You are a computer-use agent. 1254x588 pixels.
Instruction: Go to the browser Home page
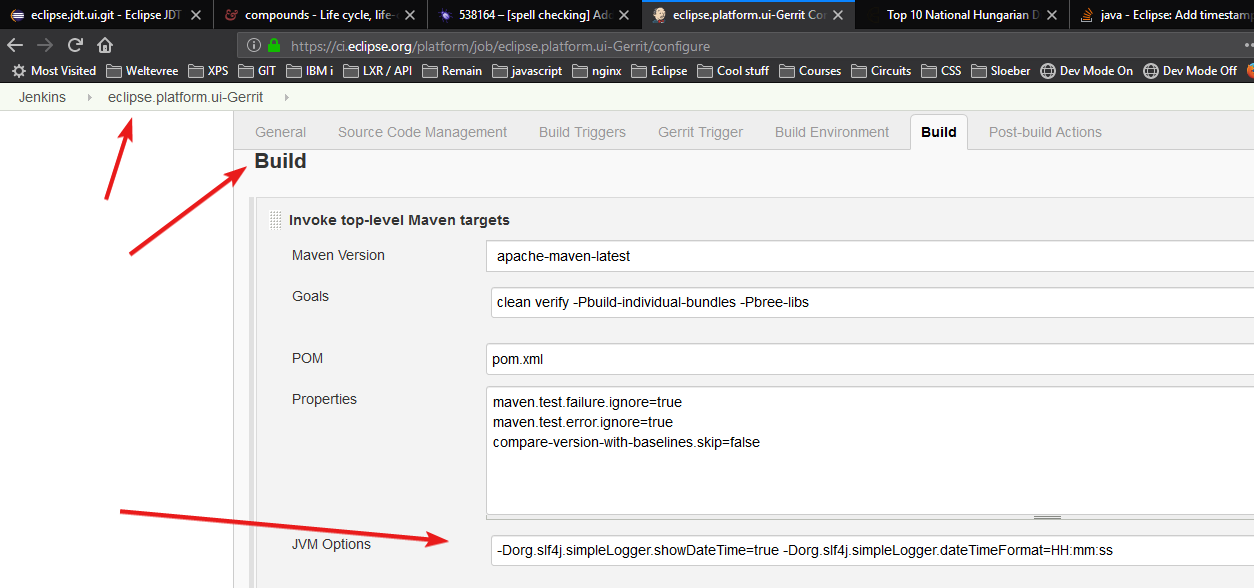point(105,45)
